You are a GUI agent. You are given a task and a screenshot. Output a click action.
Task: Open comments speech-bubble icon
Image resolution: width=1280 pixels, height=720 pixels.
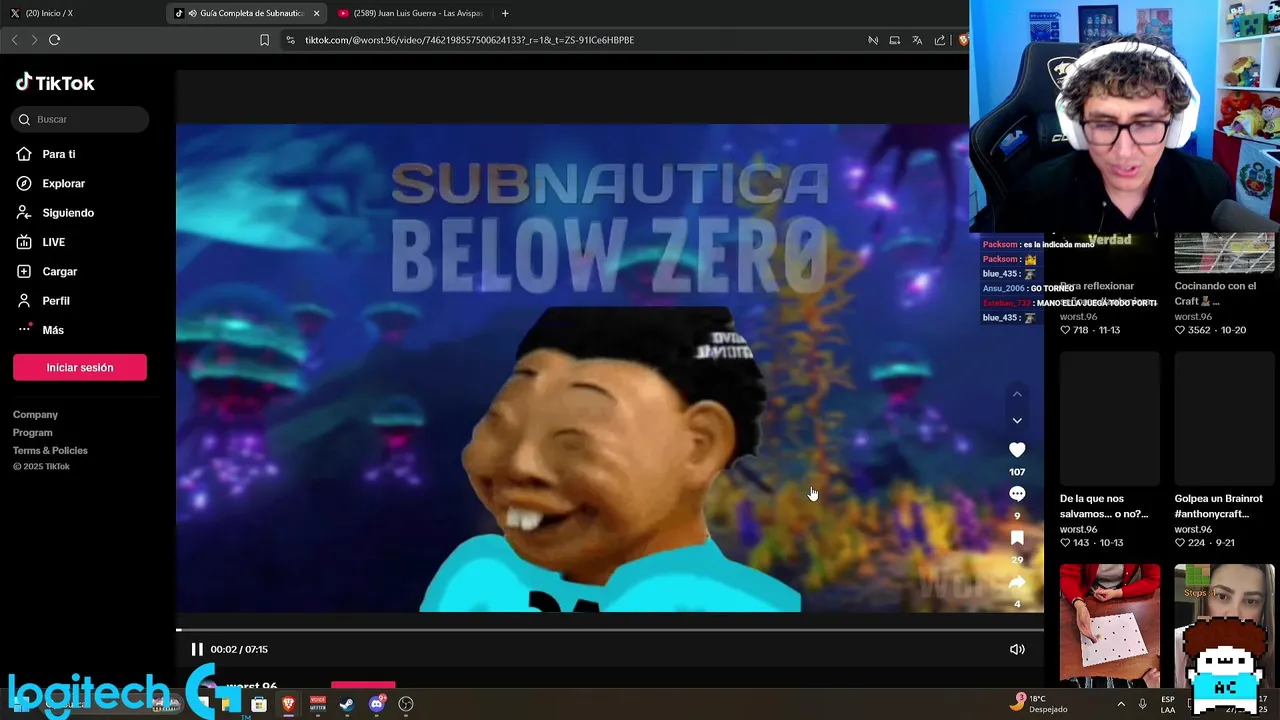click(1017, 494)
